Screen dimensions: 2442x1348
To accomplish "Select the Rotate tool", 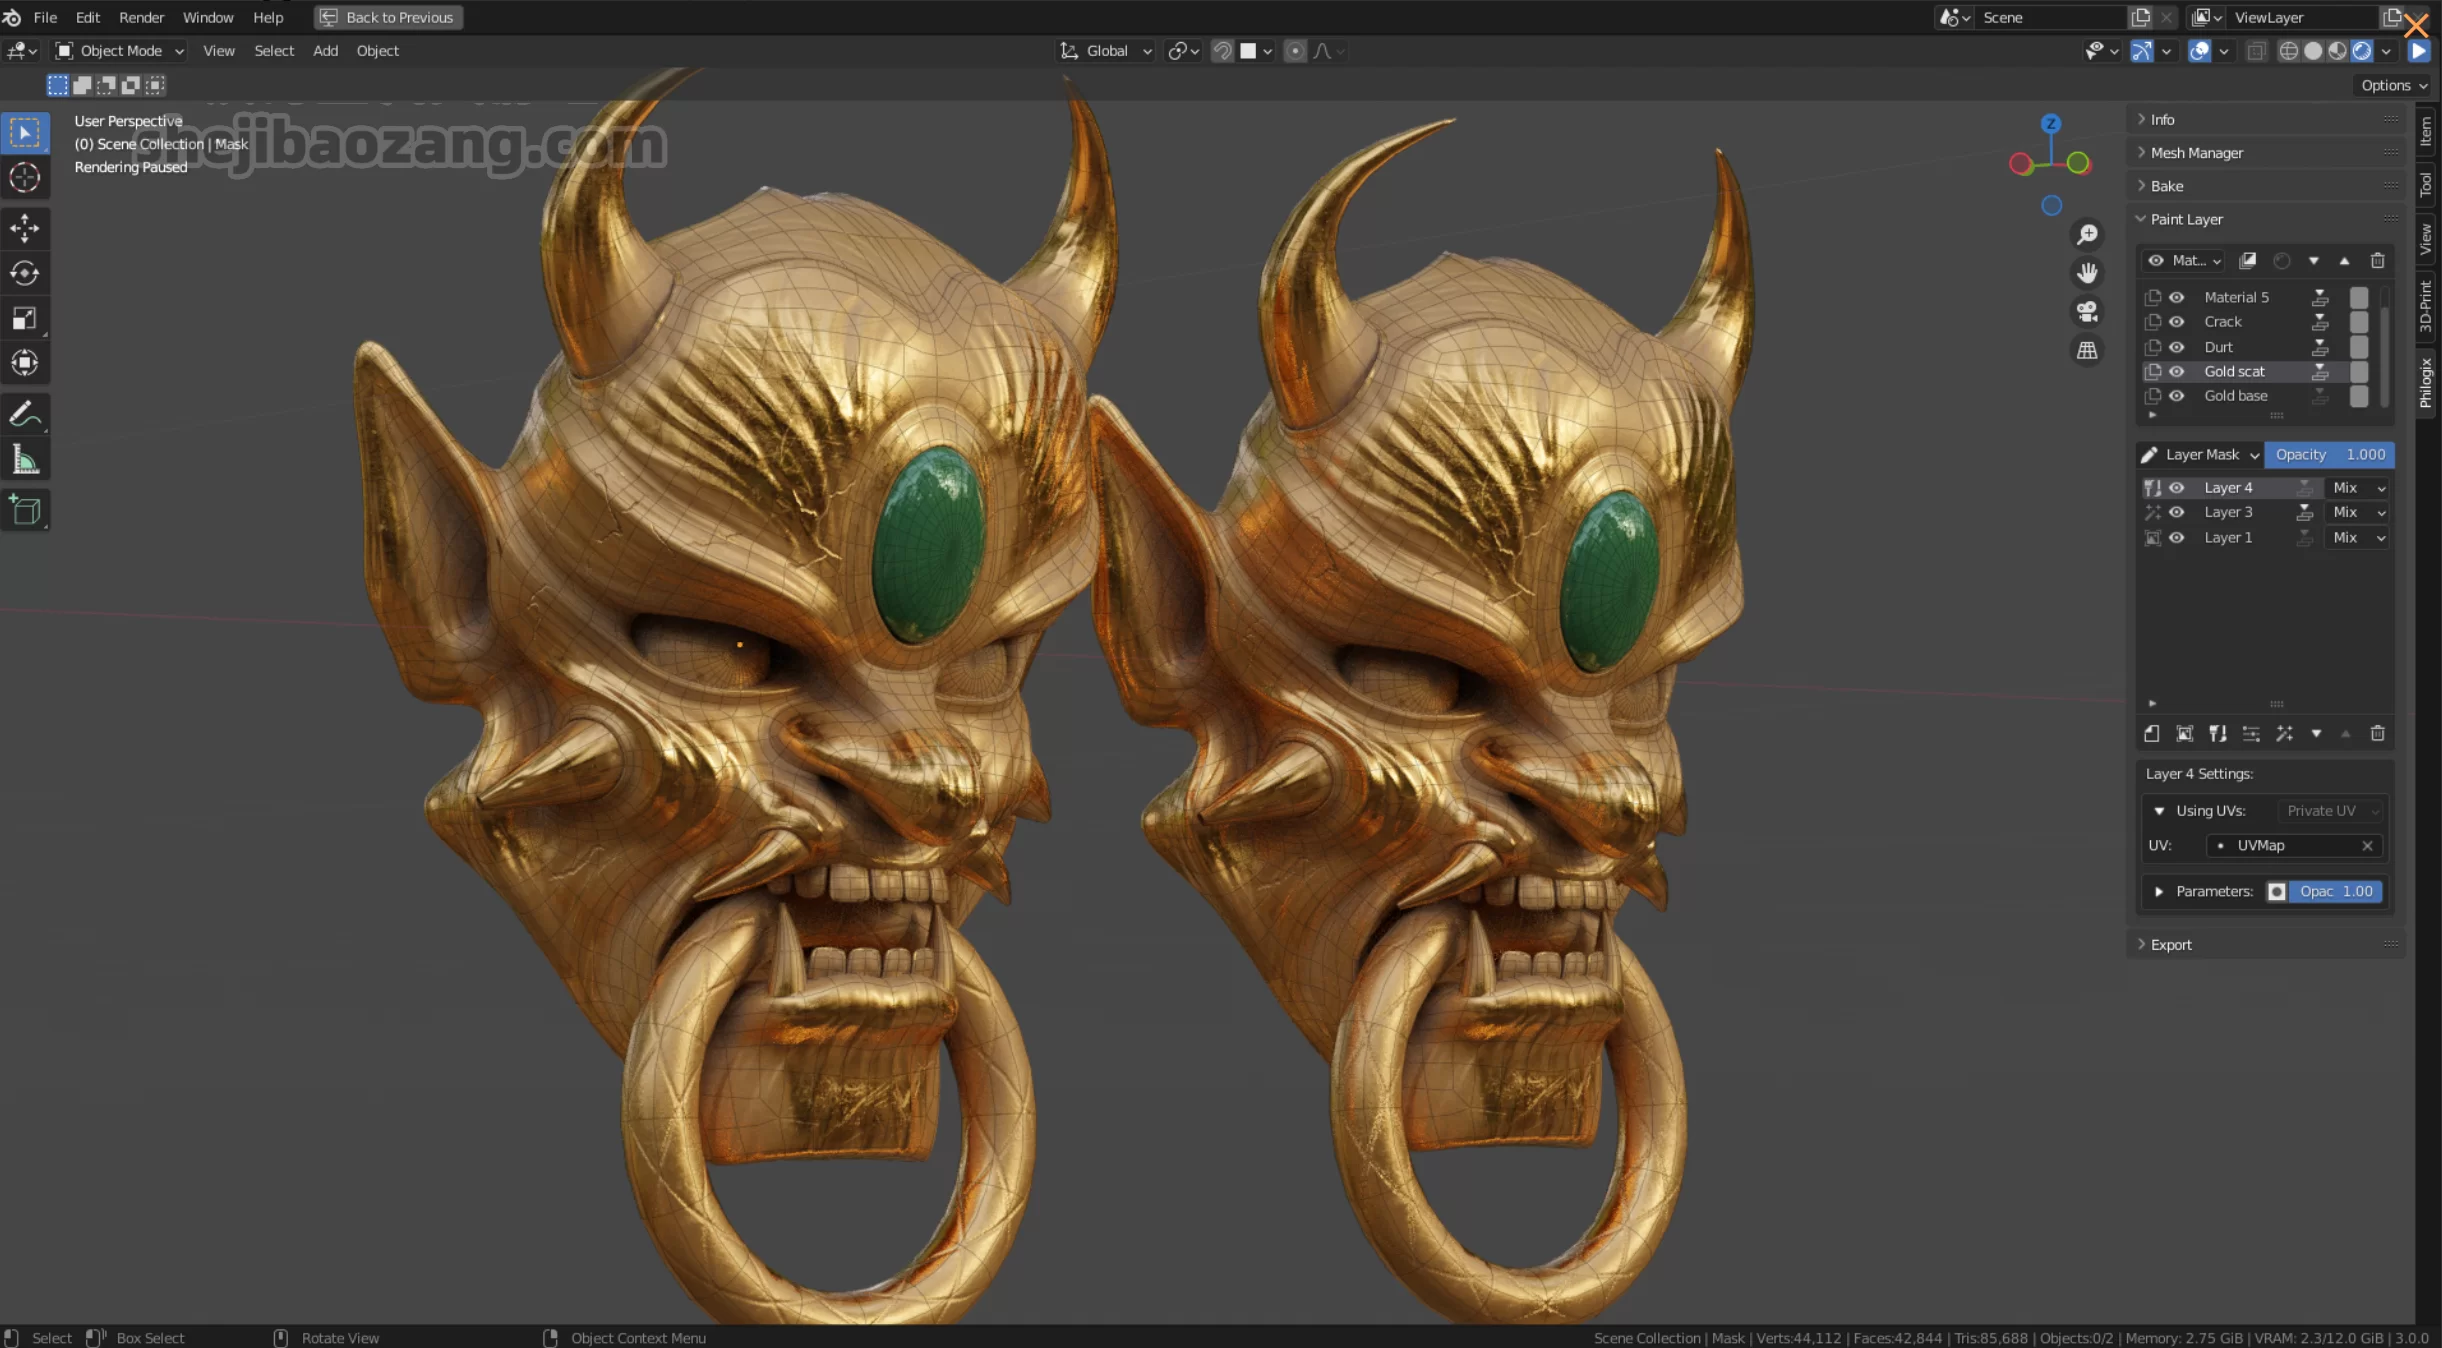I will (x=25, y=273).
